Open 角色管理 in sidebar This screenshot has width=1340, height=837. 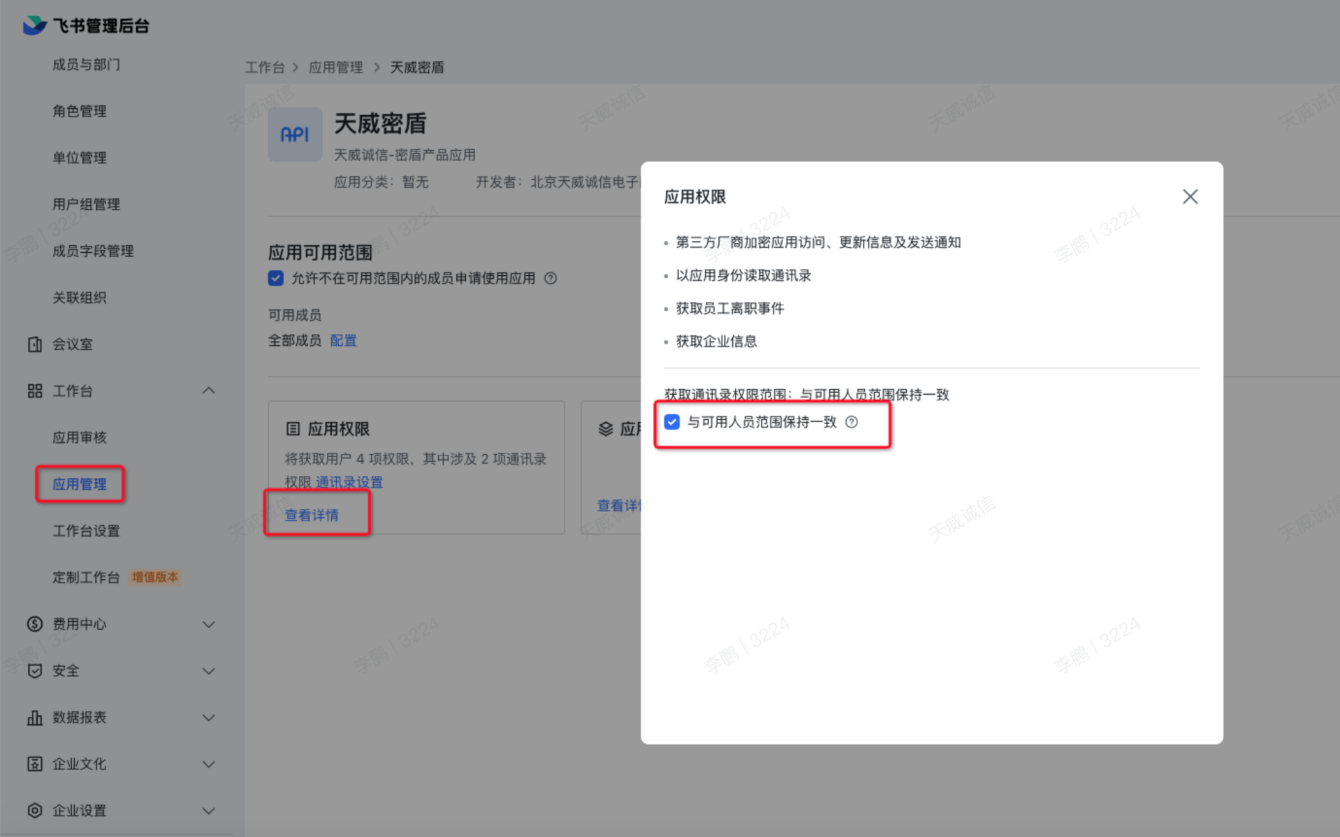pyautogui.click(x=79, y=111)
